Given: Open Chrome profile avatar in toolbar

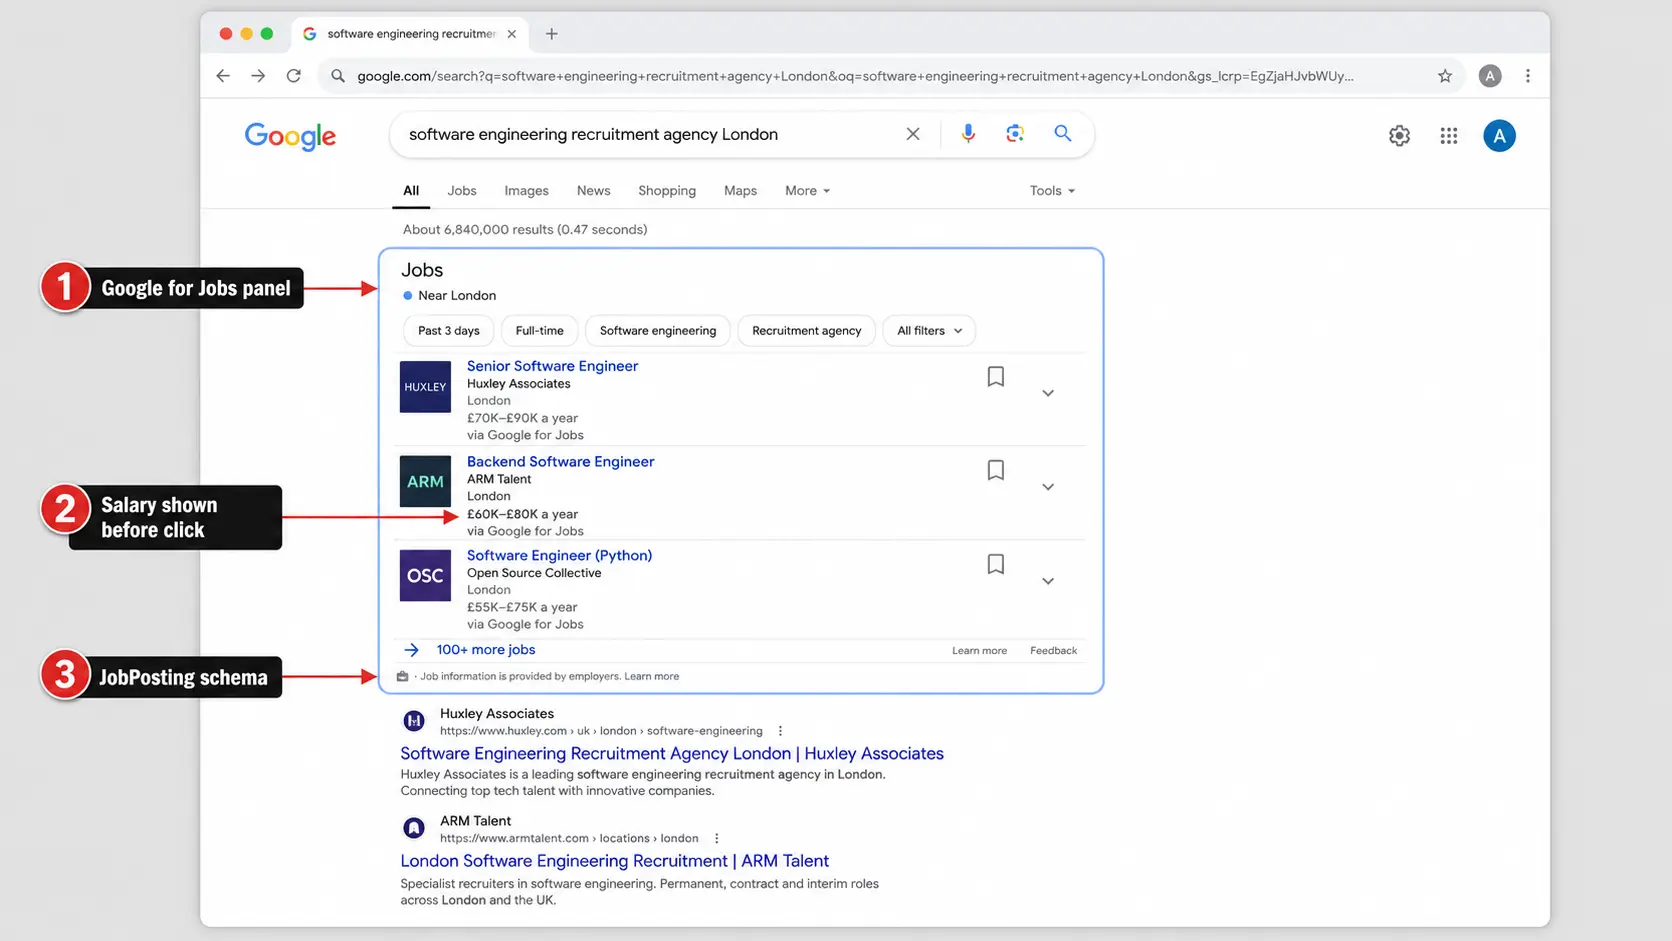Looking at the screenshot, I should pos(1490,76).
